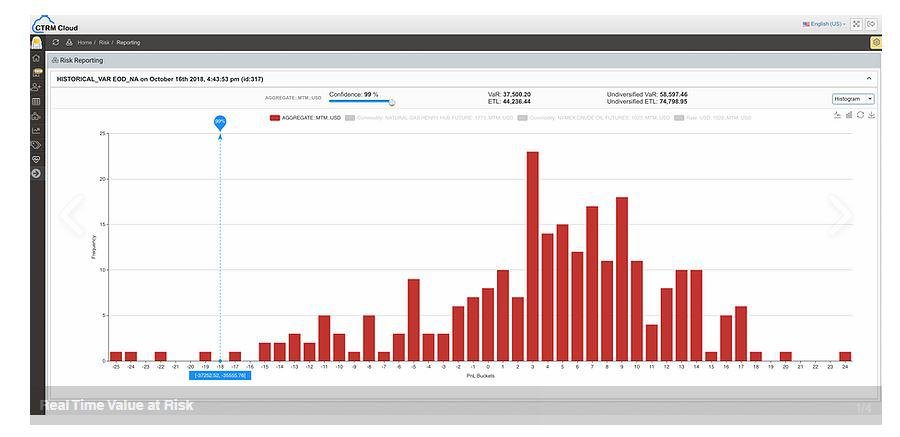
Task: Open the Histogram chart type dropdown
Action: (853, 99)
